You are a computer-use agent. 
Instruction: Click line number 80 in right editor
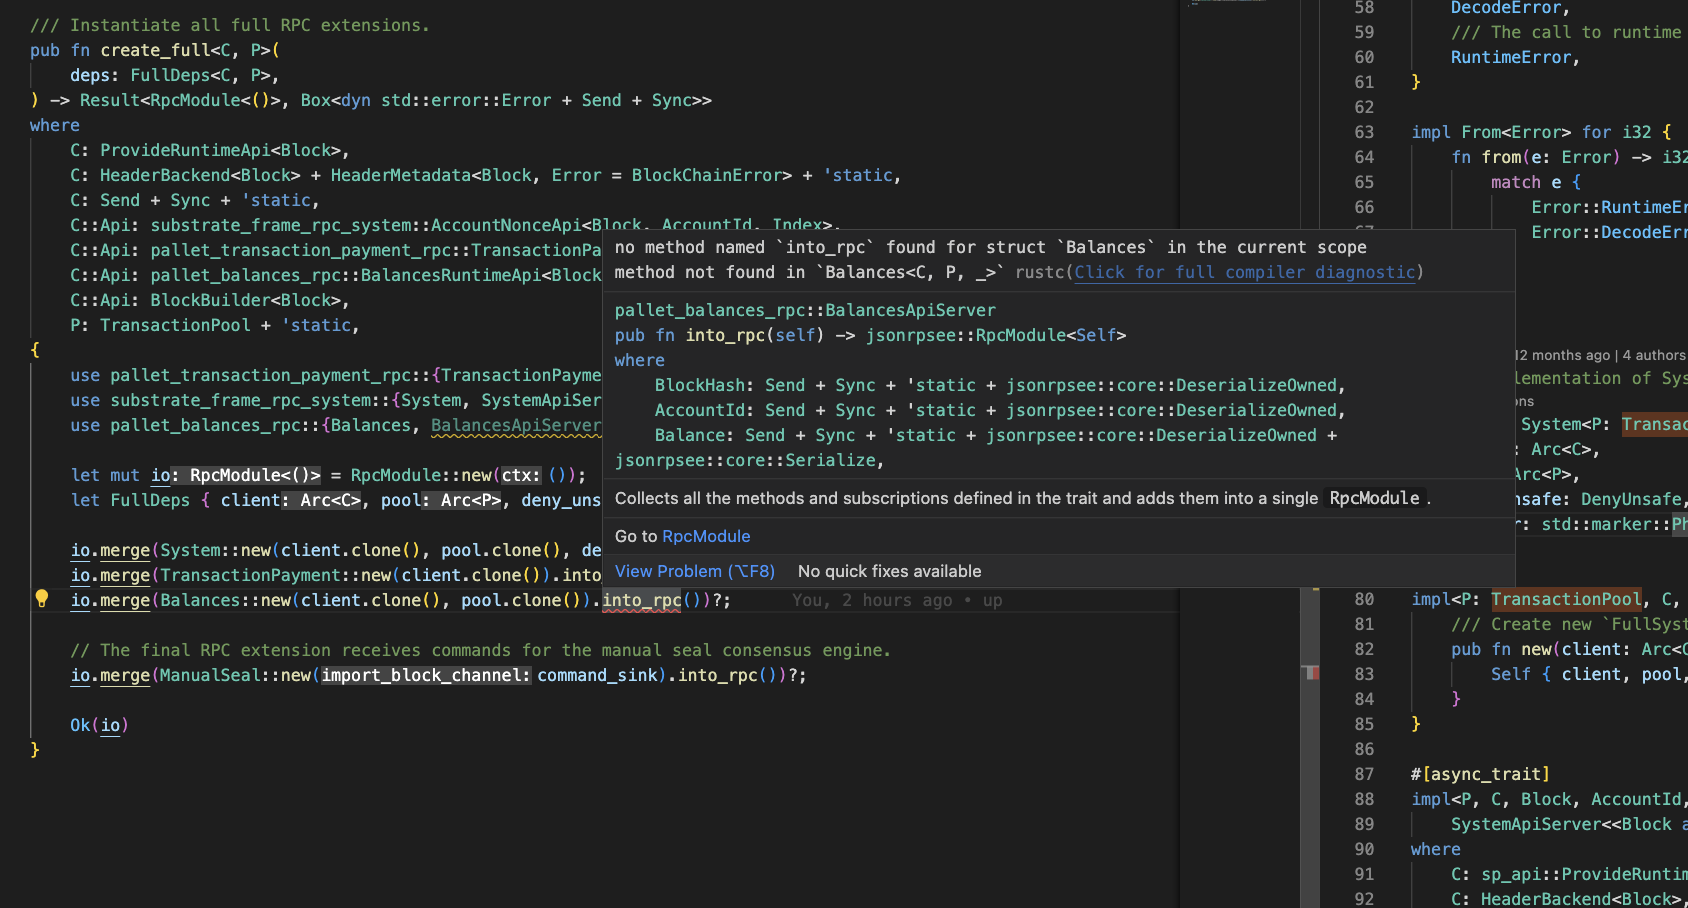point(1364,599)
